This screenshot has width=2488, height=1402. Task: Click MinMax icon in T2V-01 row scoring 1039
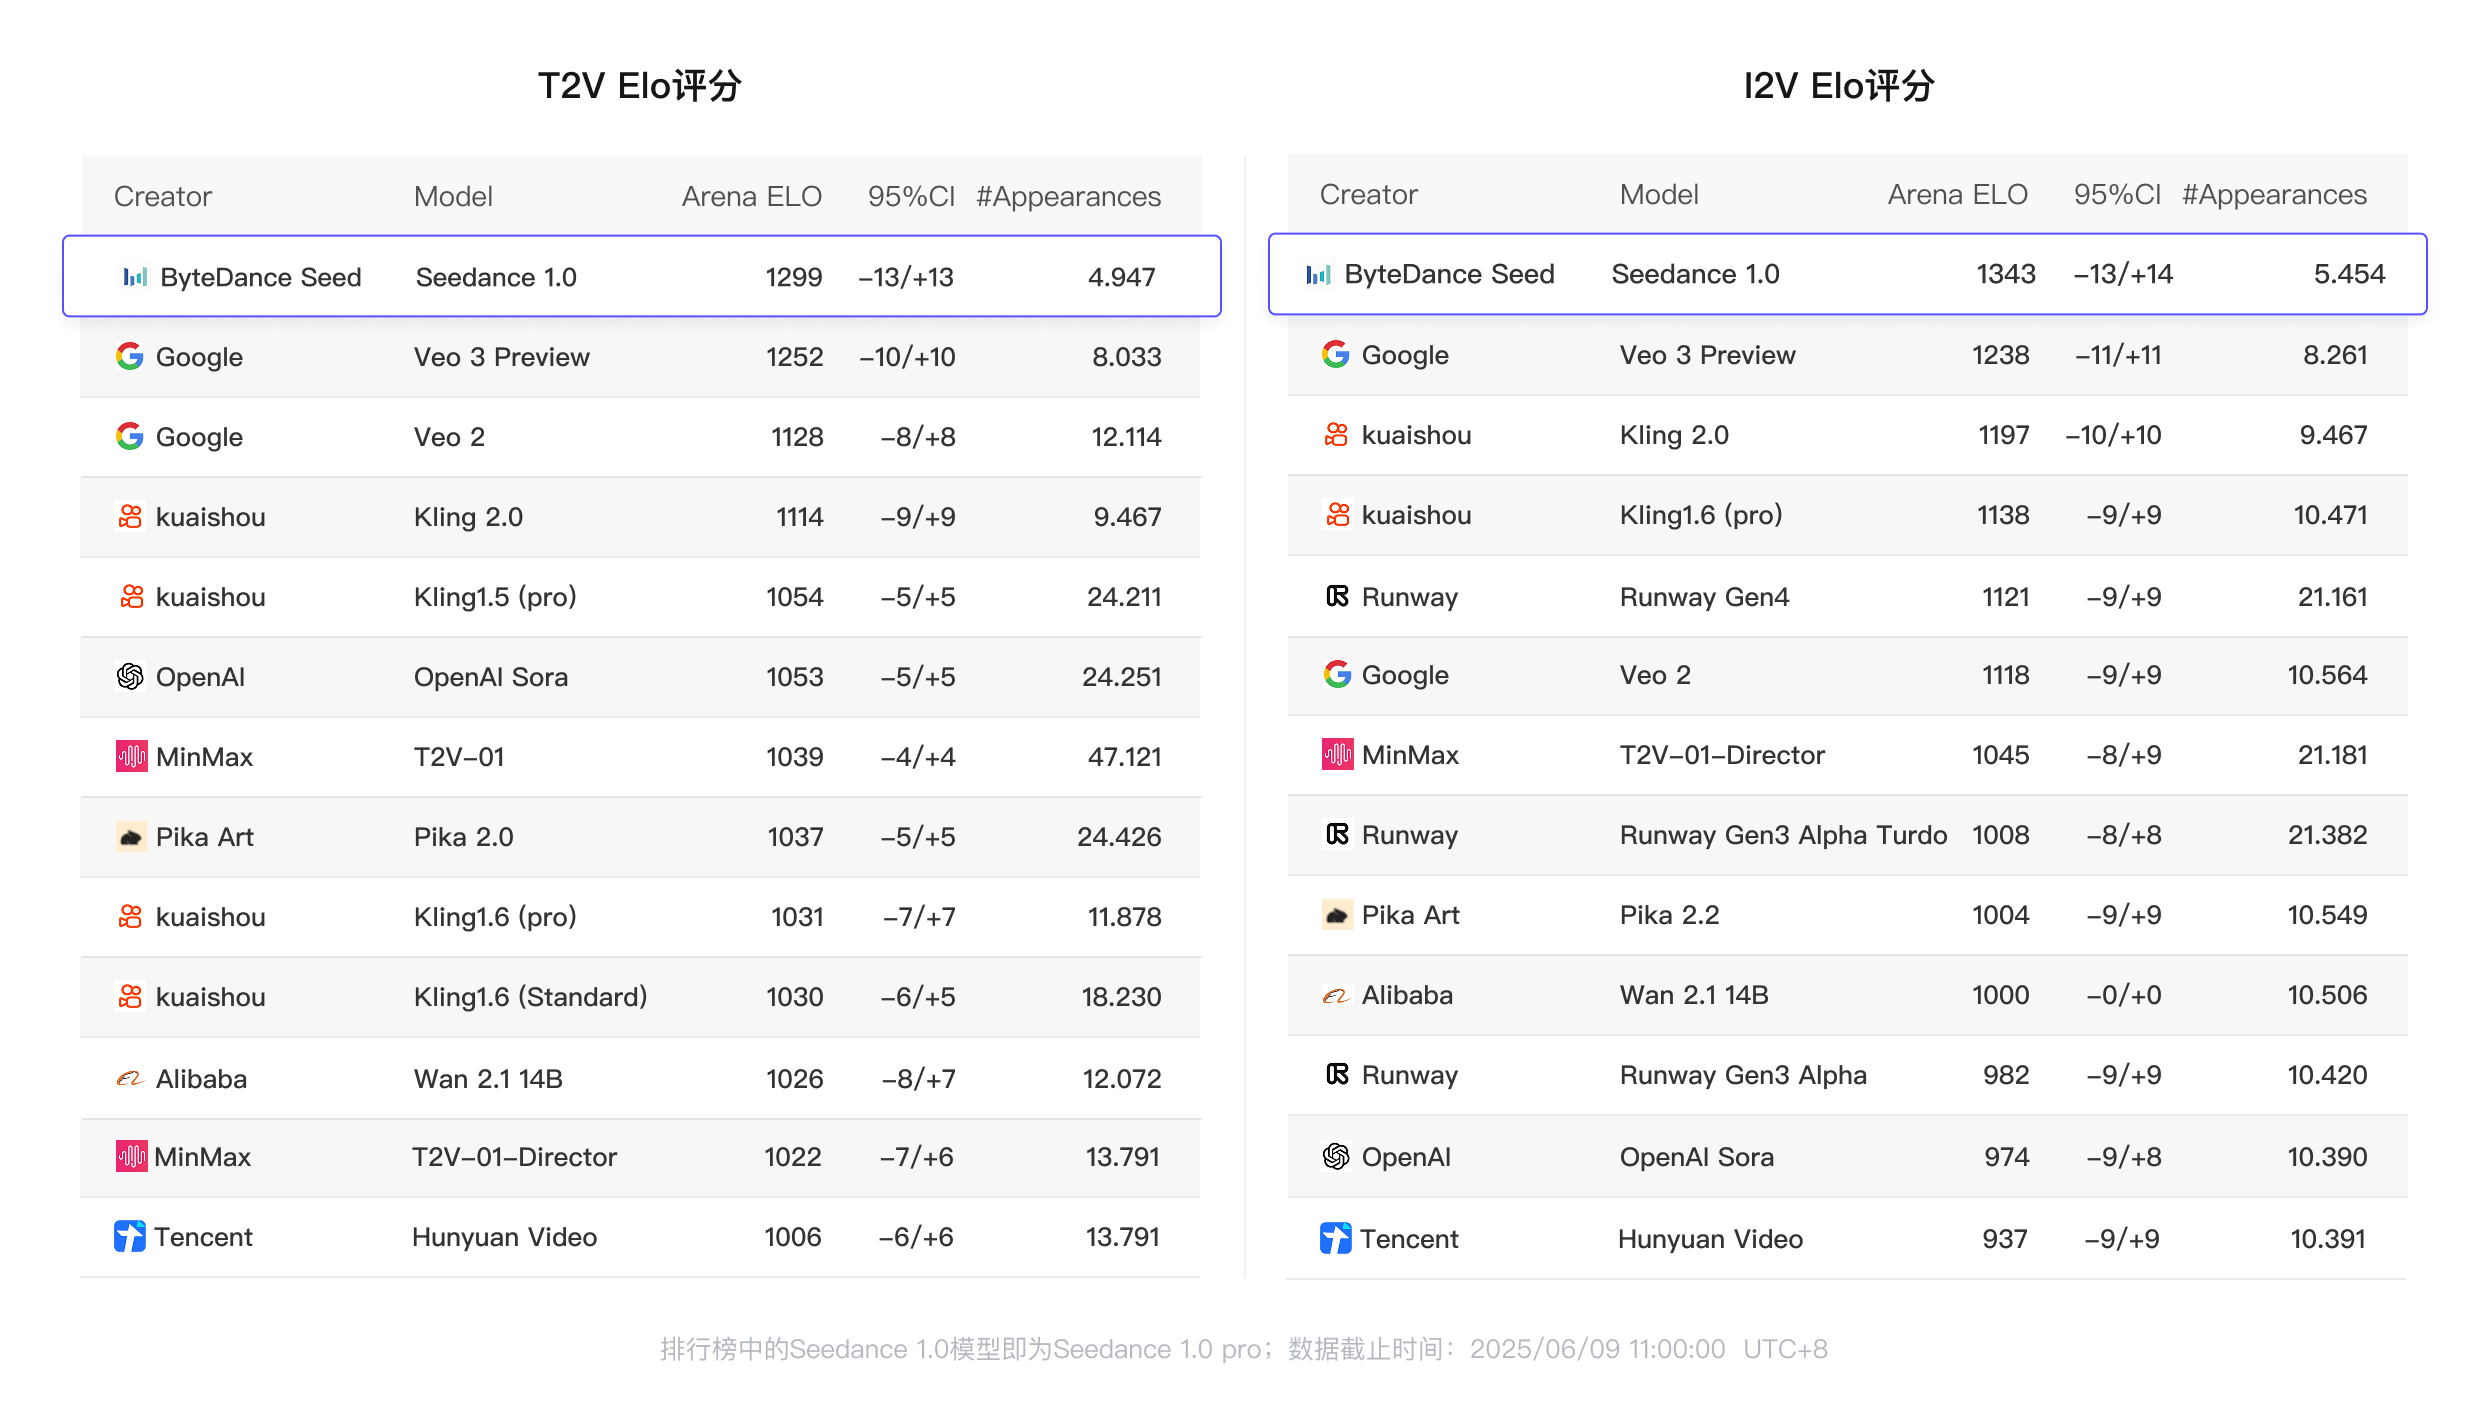click(x=131, y=756)
